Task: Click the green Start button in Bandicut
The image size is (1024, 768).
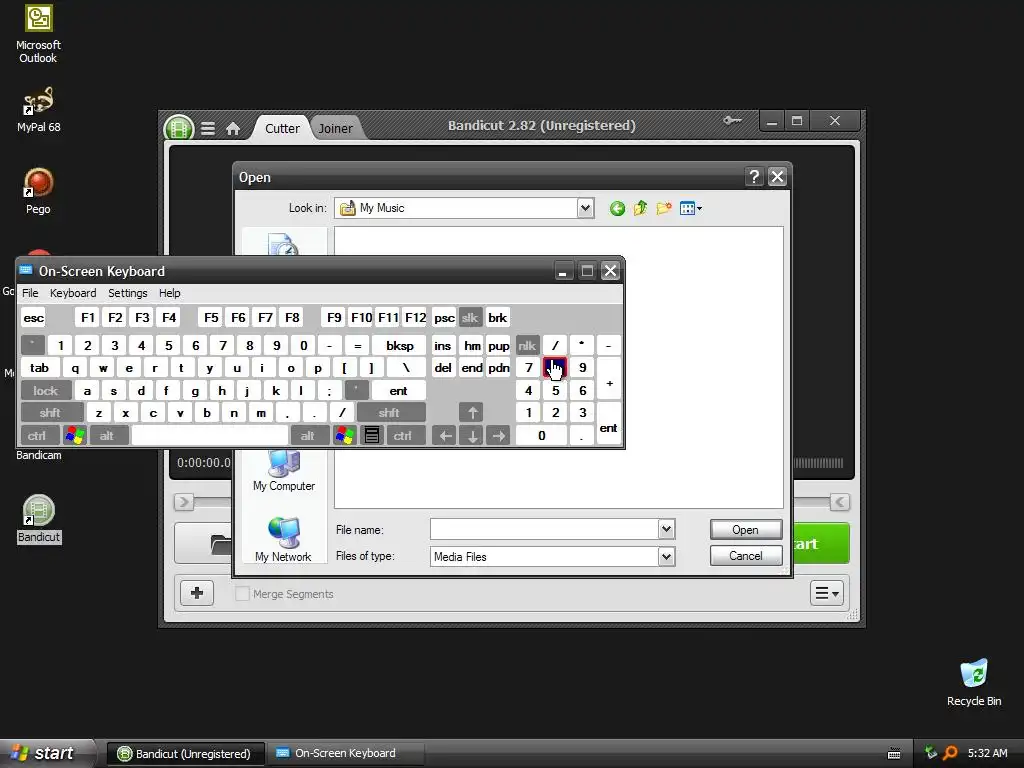Action: tap(822, 543)
